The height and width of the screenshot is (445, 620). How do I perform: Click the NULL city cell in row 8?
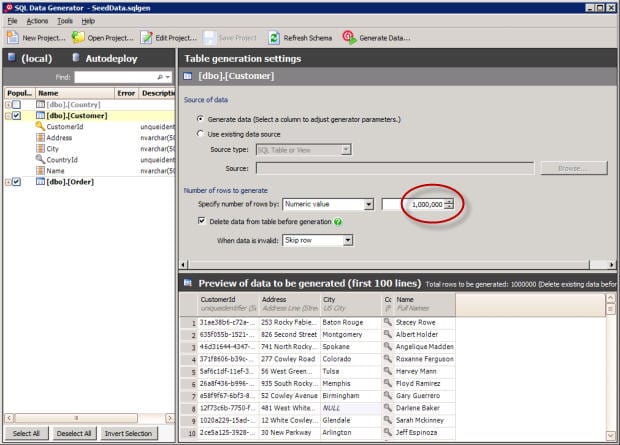(350, 408)
